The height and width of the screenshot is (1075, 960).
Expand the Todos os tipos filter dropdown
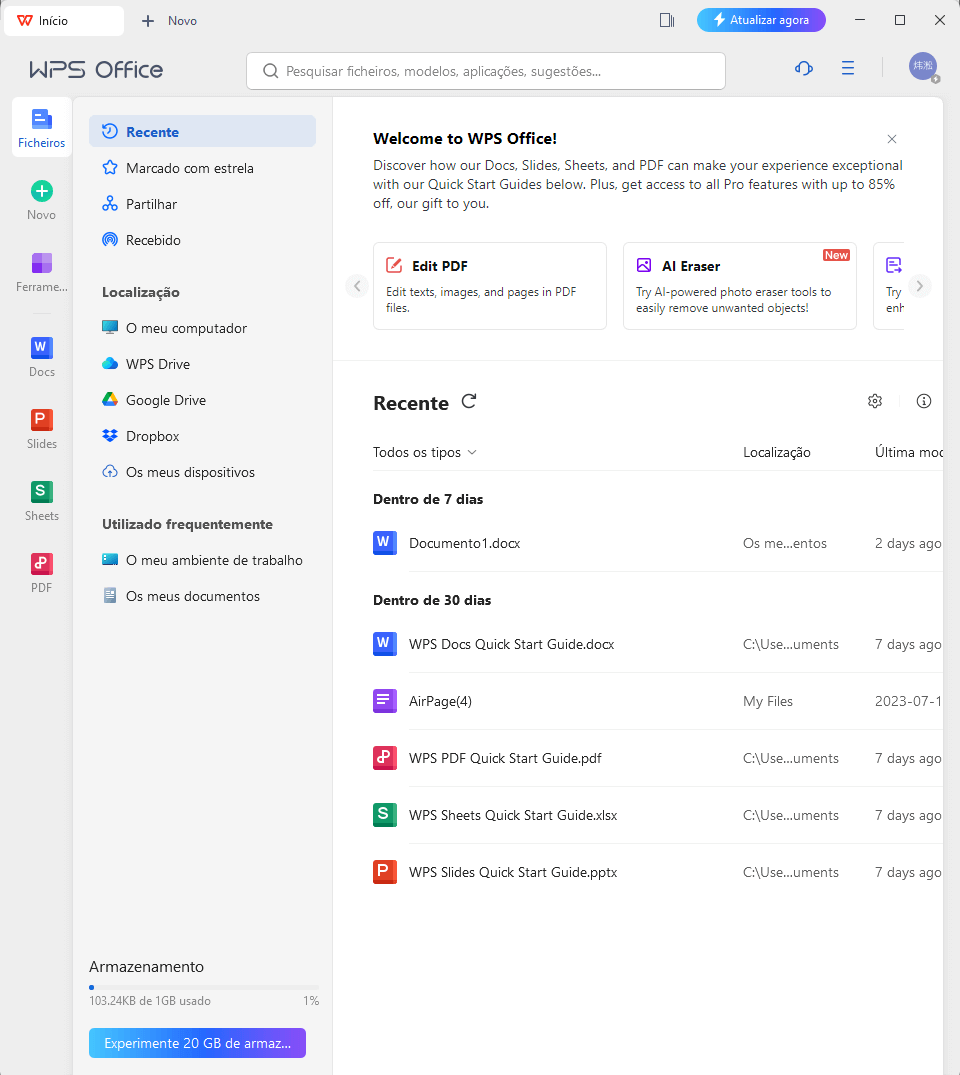[424, 452]
